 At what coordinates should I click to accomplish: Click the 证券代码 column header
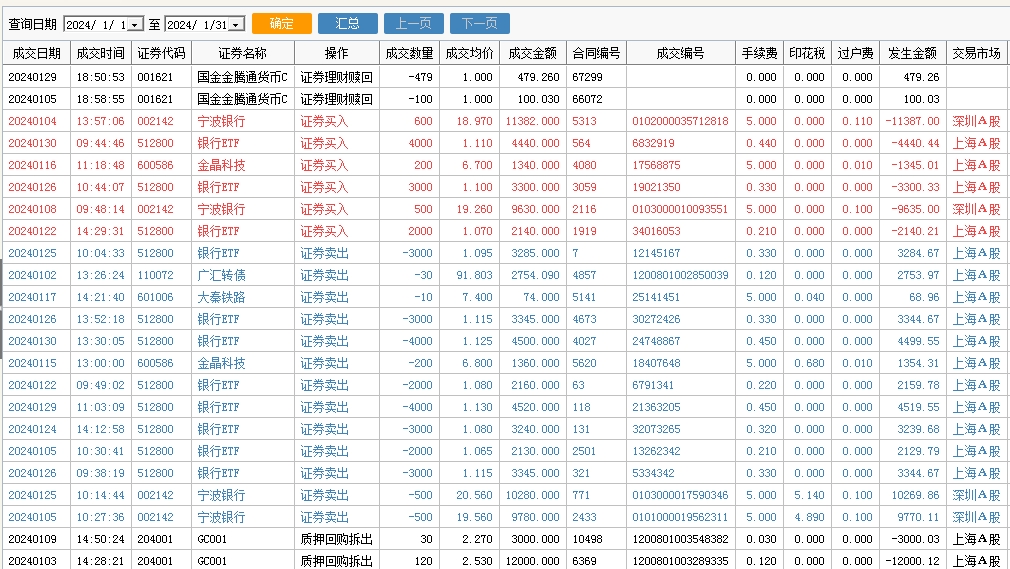pos(161,53)
